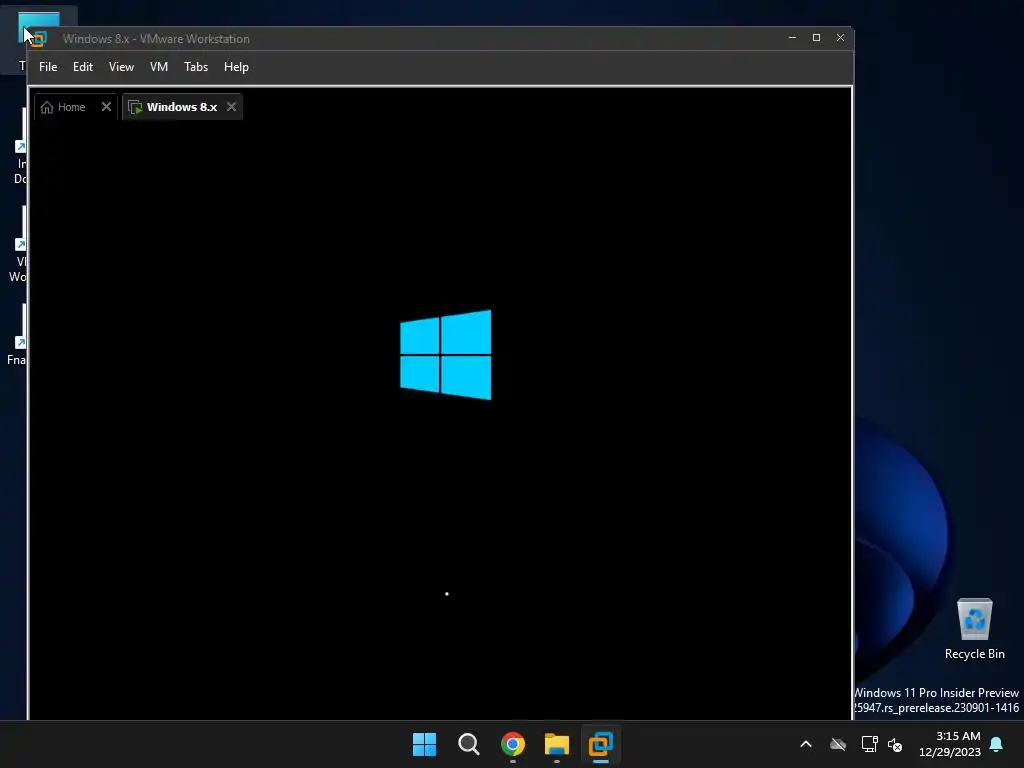Open the clock and date flyout

point(950,744)
